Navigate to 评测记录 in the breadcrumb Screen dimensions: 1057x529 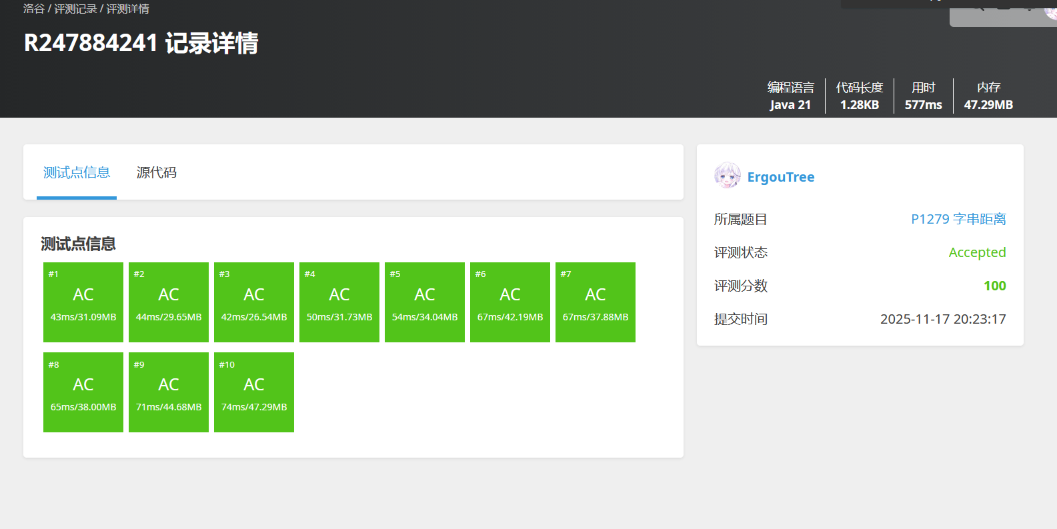tap(75, 9)
